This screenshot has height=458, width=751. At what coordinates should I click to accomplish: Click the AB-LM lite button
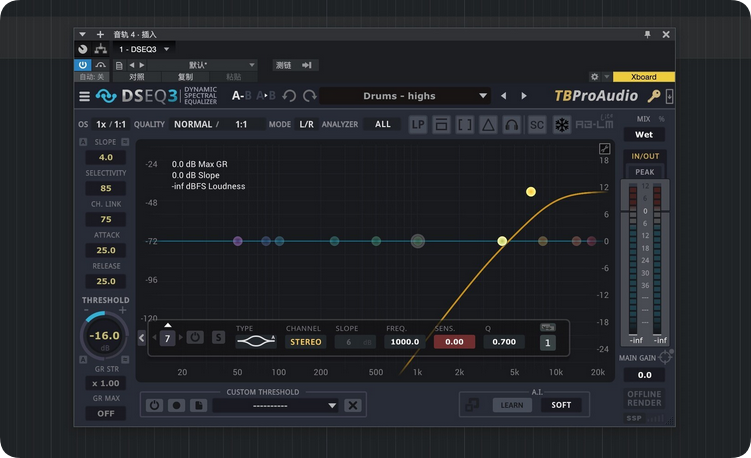(x=594, y=124)
